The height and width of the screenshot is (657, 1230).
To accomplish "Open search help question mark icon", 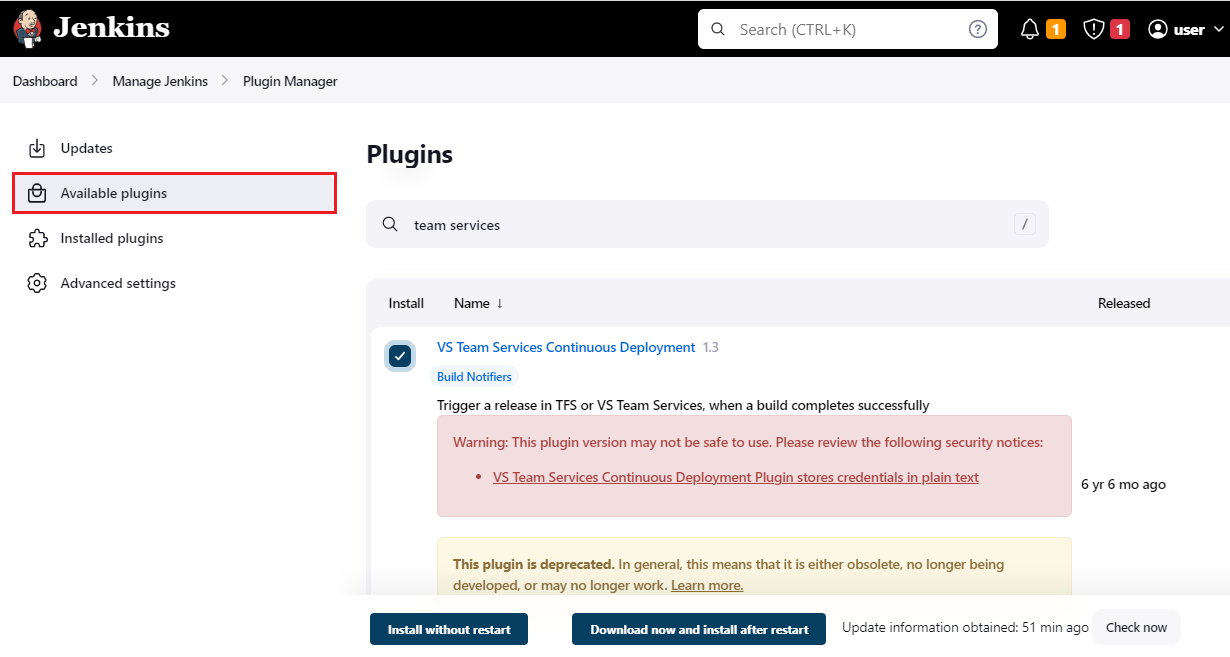I will pyautogui.click(x=978, y=29).
